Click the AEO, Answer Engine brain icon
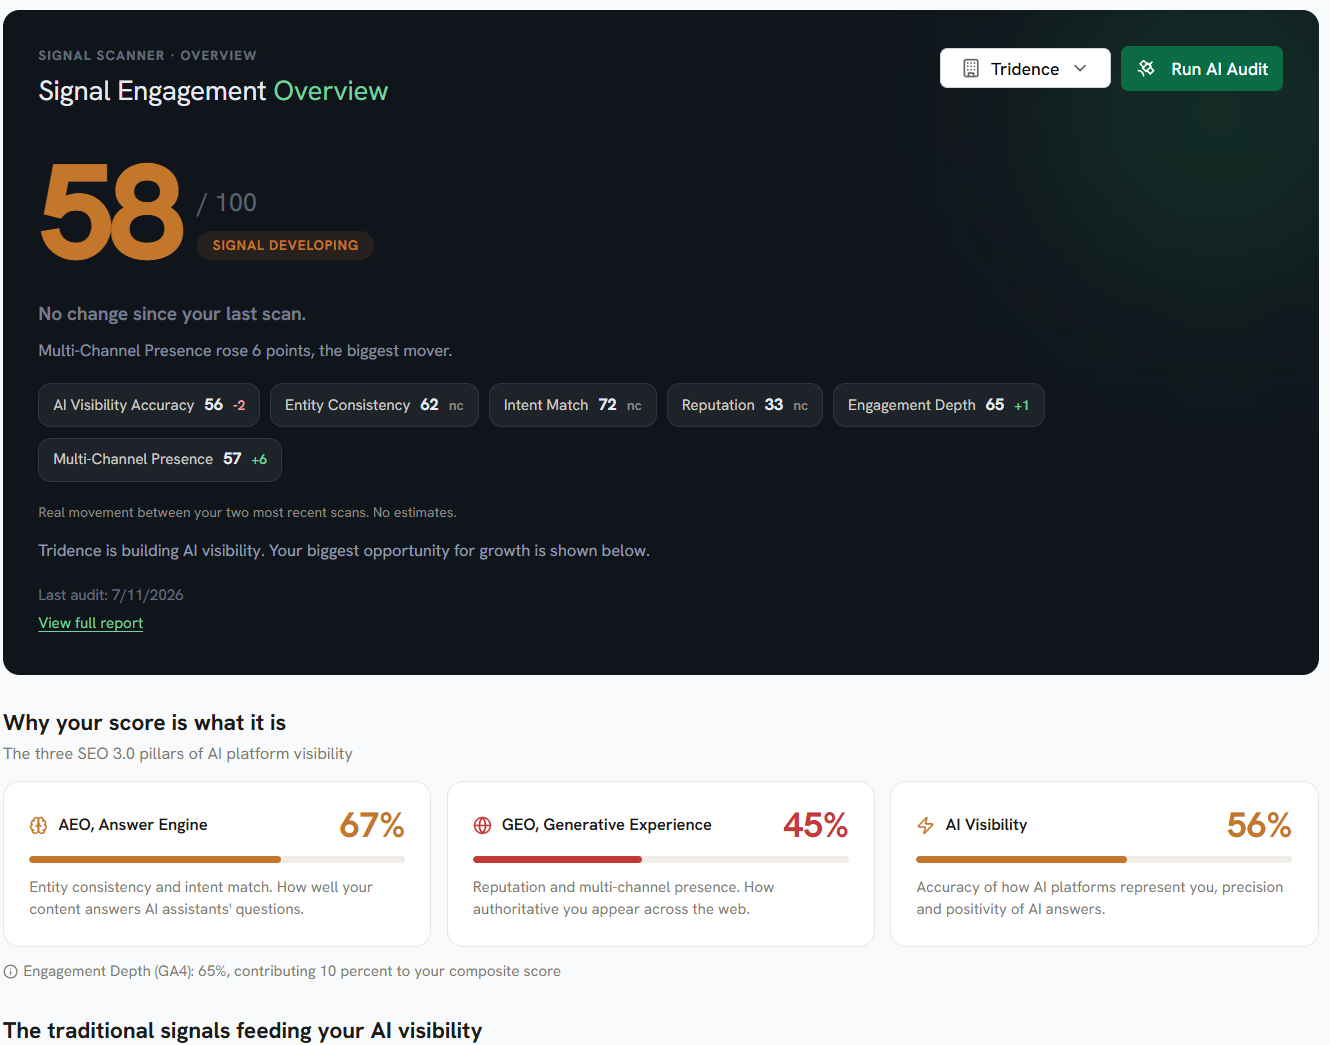The height and width of the screenshot is (1045, 1330). tap(38, 825)
